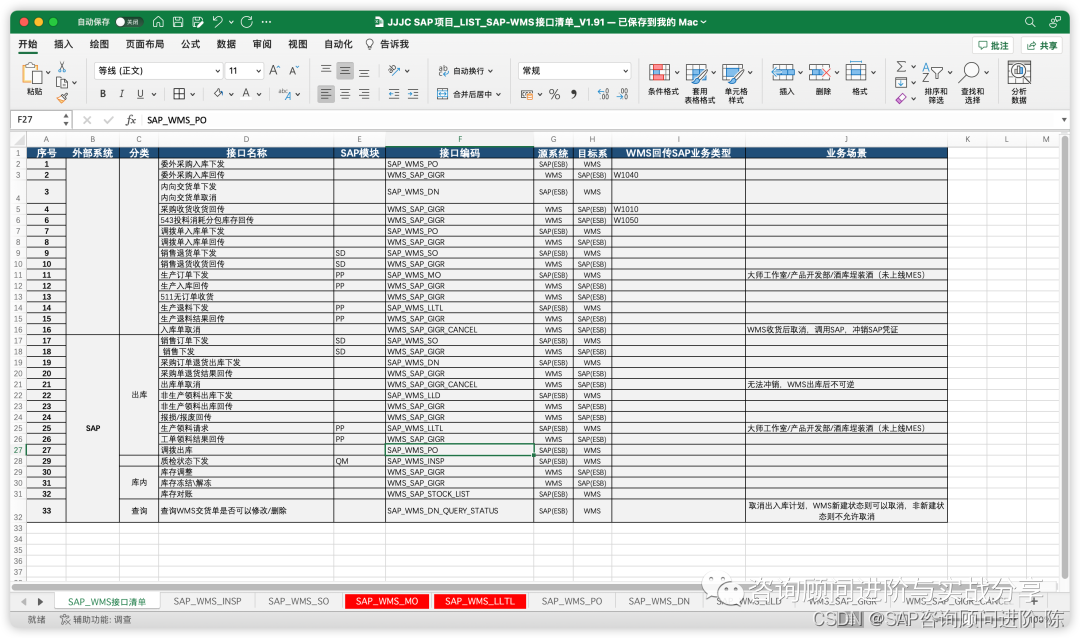Click the Redo icon in title bar
Viewport: 1080px width, 638px height.
pos(247,22)
